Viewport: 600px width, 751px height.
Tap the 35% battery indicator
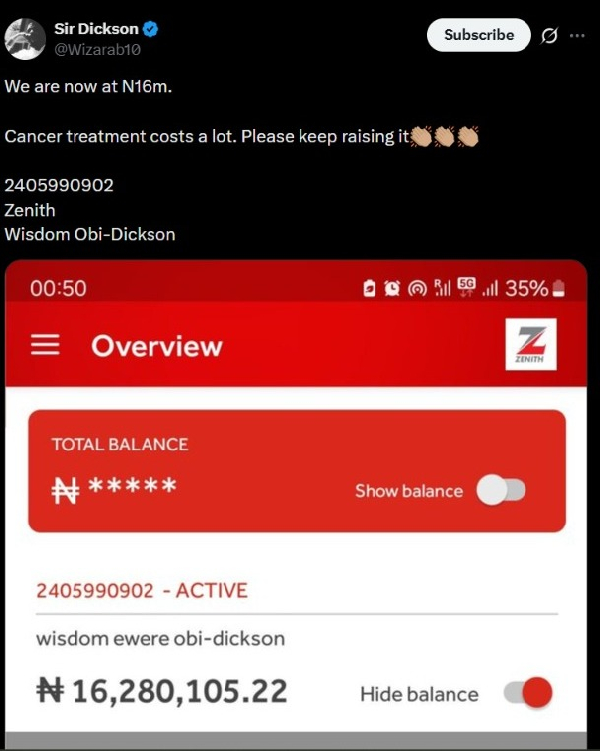(x=535, y=288)
